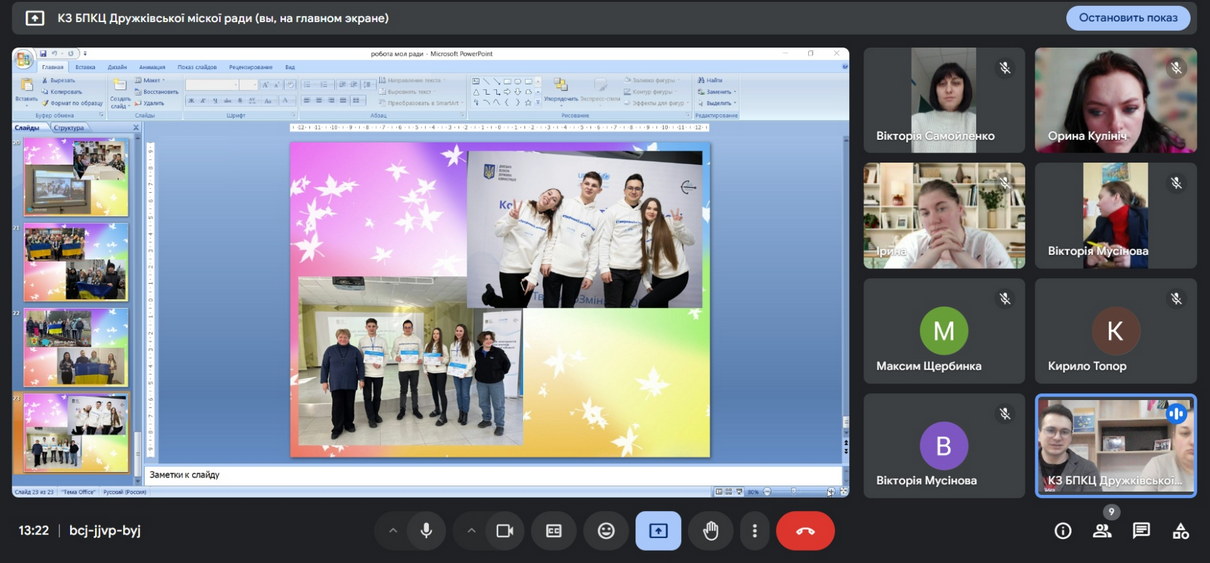Switch to the 'Слайды' pane tab
This screenshot has width=1210, height=563.
click(x=27, y=128)
